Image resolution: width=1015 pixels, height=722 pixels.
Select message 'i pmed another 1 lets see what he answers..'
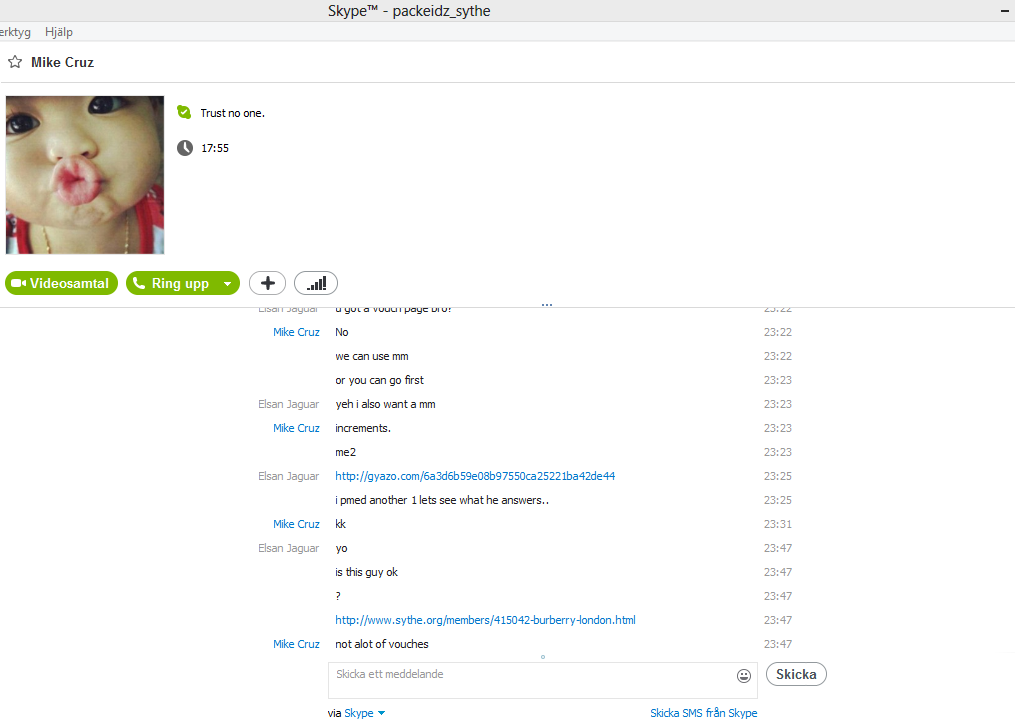click(442, 500)
